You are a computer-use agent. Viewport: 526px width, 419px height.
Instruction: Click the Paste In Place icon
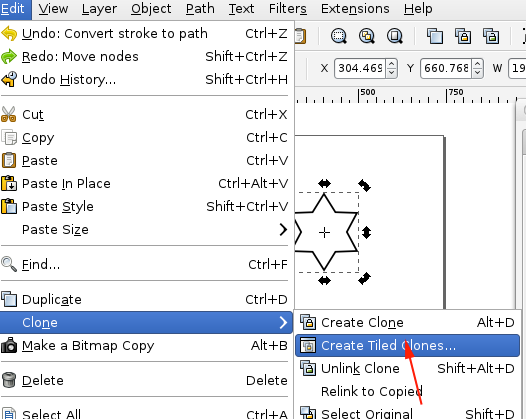pos(9,183)
